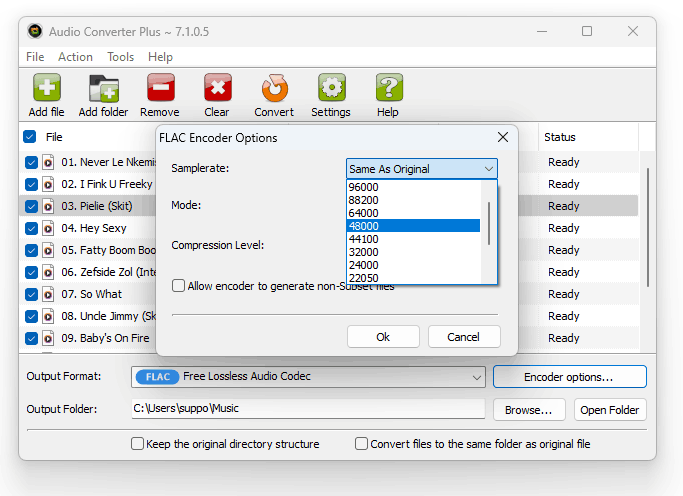
Task: Click the Remove toolbar icon
Action: click(x=161, y=88)
